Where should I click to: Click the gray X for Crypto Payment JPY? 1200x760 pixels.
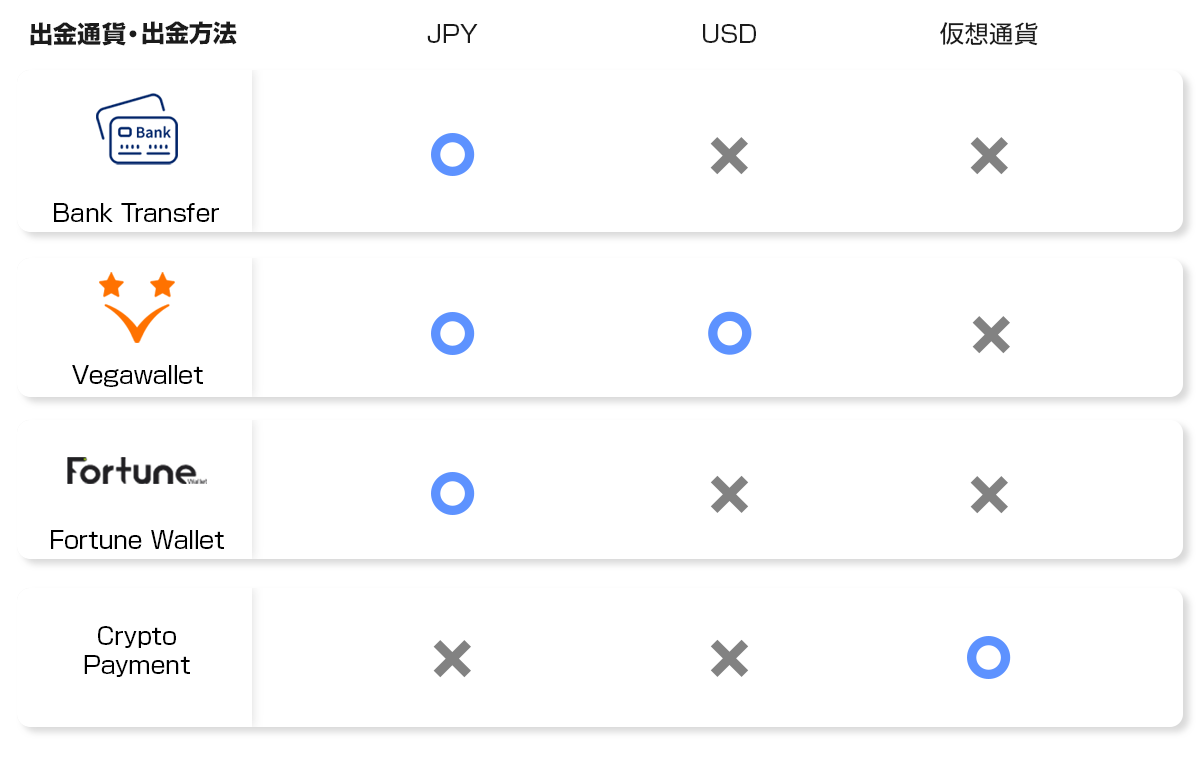pos(452,658)
